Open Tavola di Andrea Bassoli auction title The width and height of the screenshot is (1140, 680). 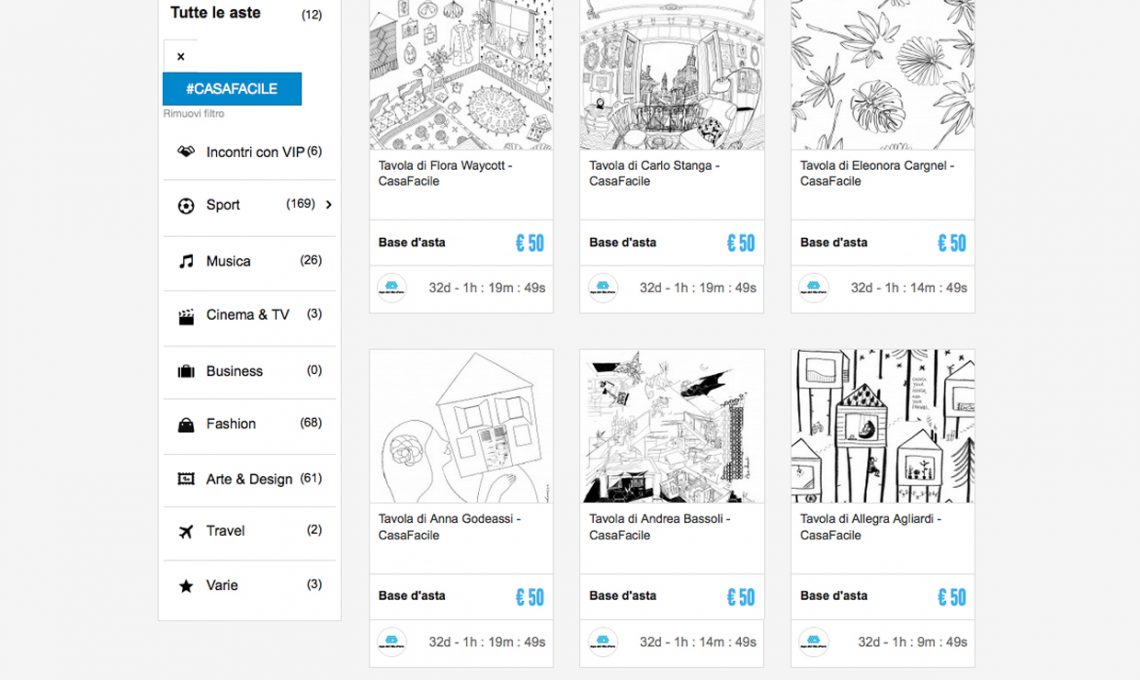tap(659, 527)
